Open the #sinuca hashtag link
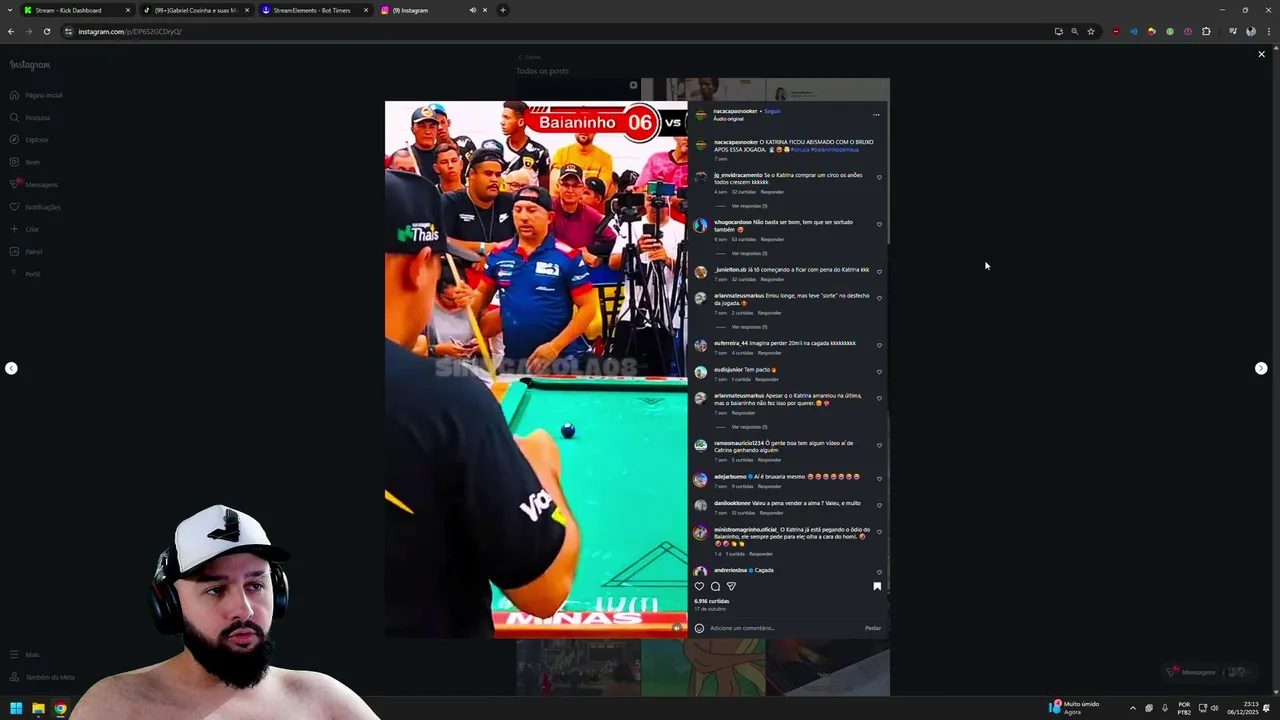1280x720 pixels. coord(799,149)
